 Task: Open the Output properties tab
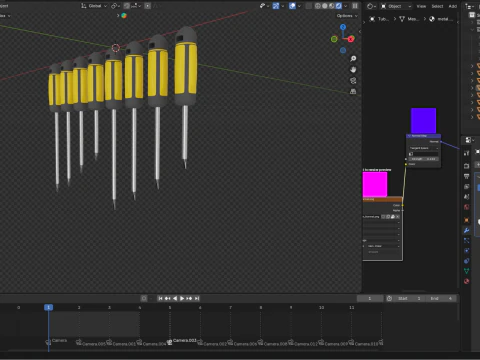click(466, 176)
